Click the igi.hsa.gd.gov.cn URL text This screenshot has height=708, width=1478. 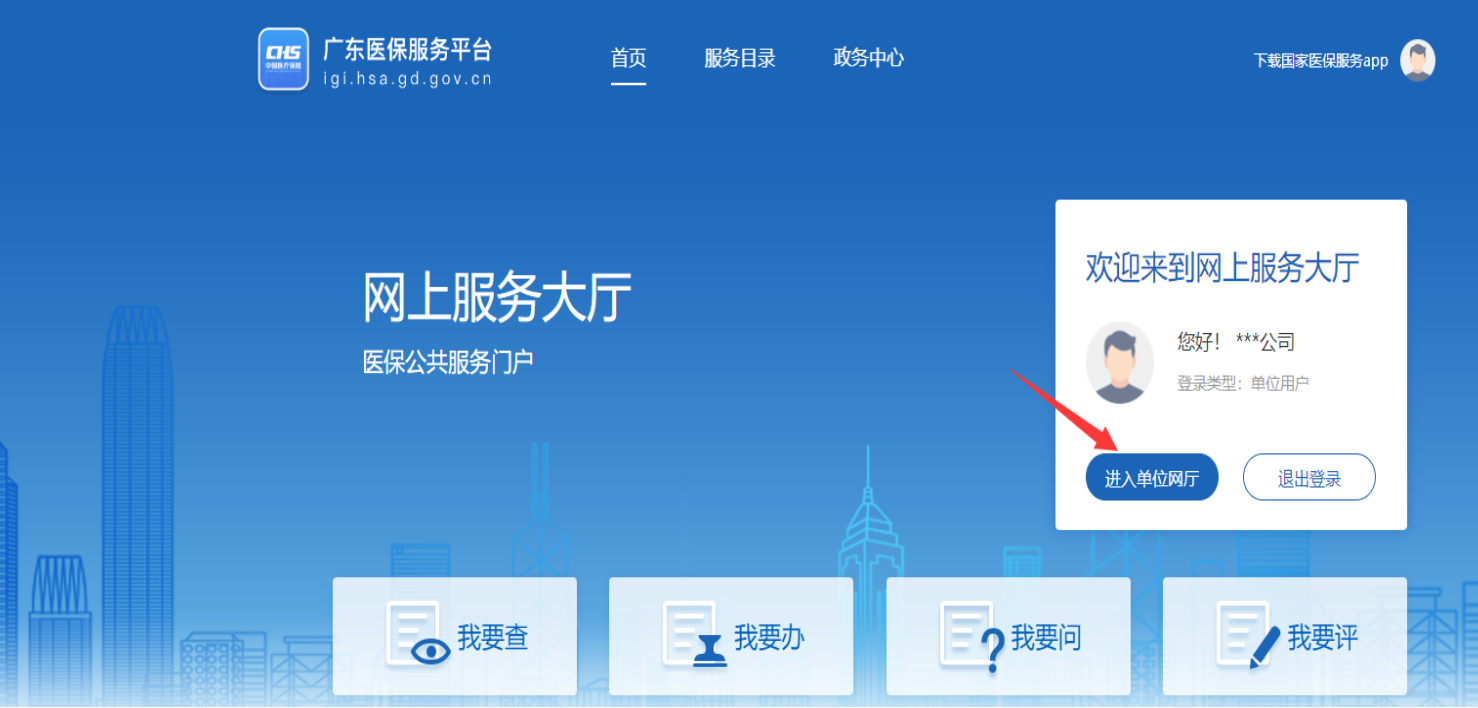point(407,79)
